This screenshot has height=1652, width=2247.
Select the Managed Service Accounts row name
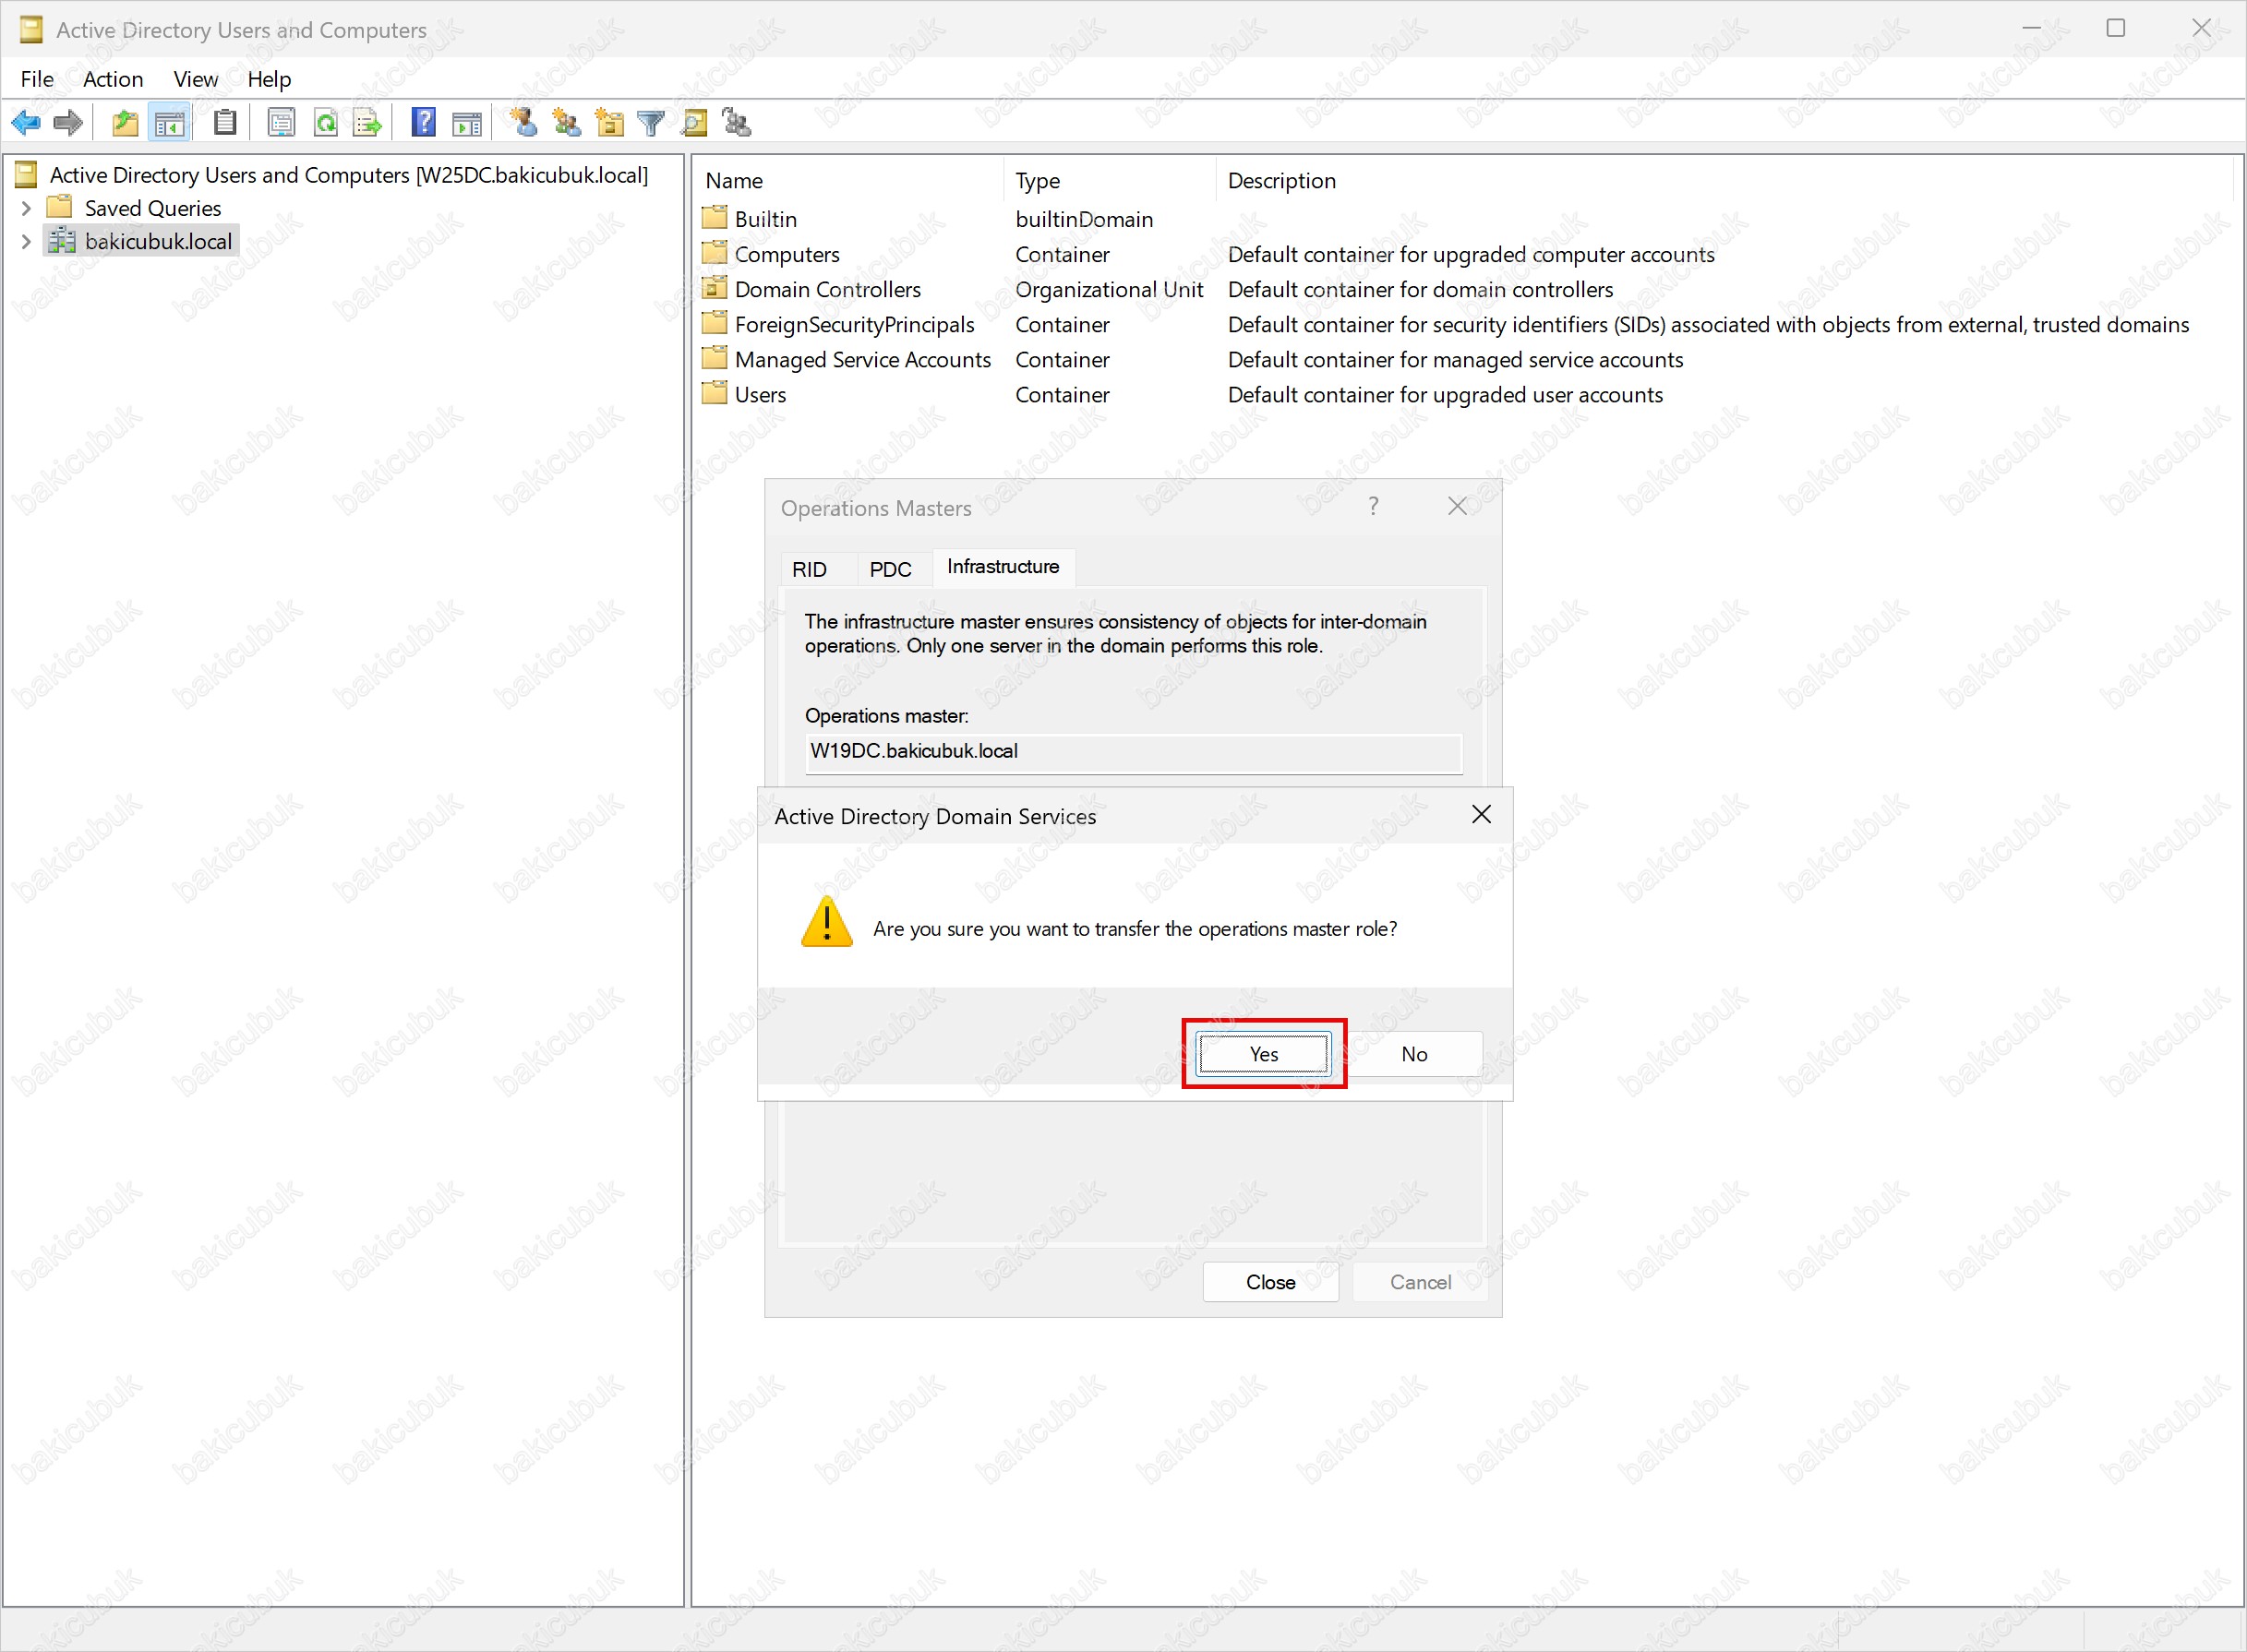[863, 359]
